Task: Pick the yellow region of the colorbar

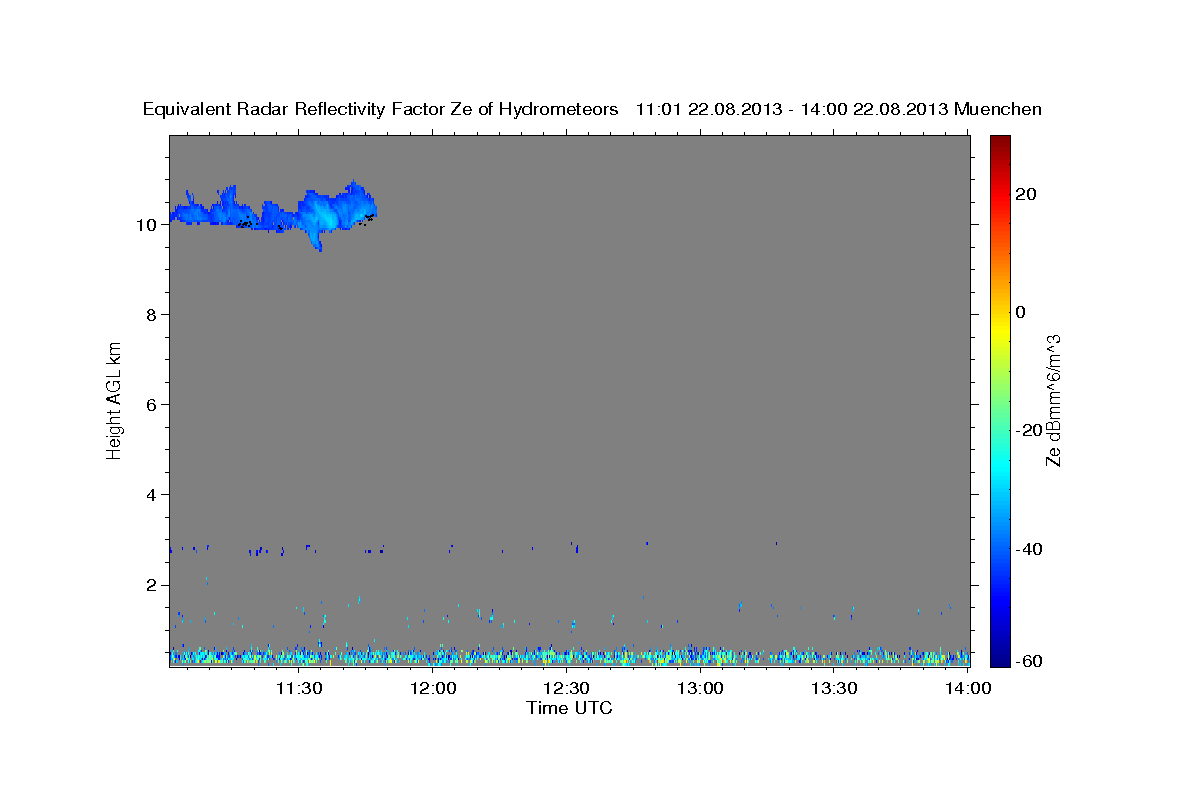Action: point(1000,330)
